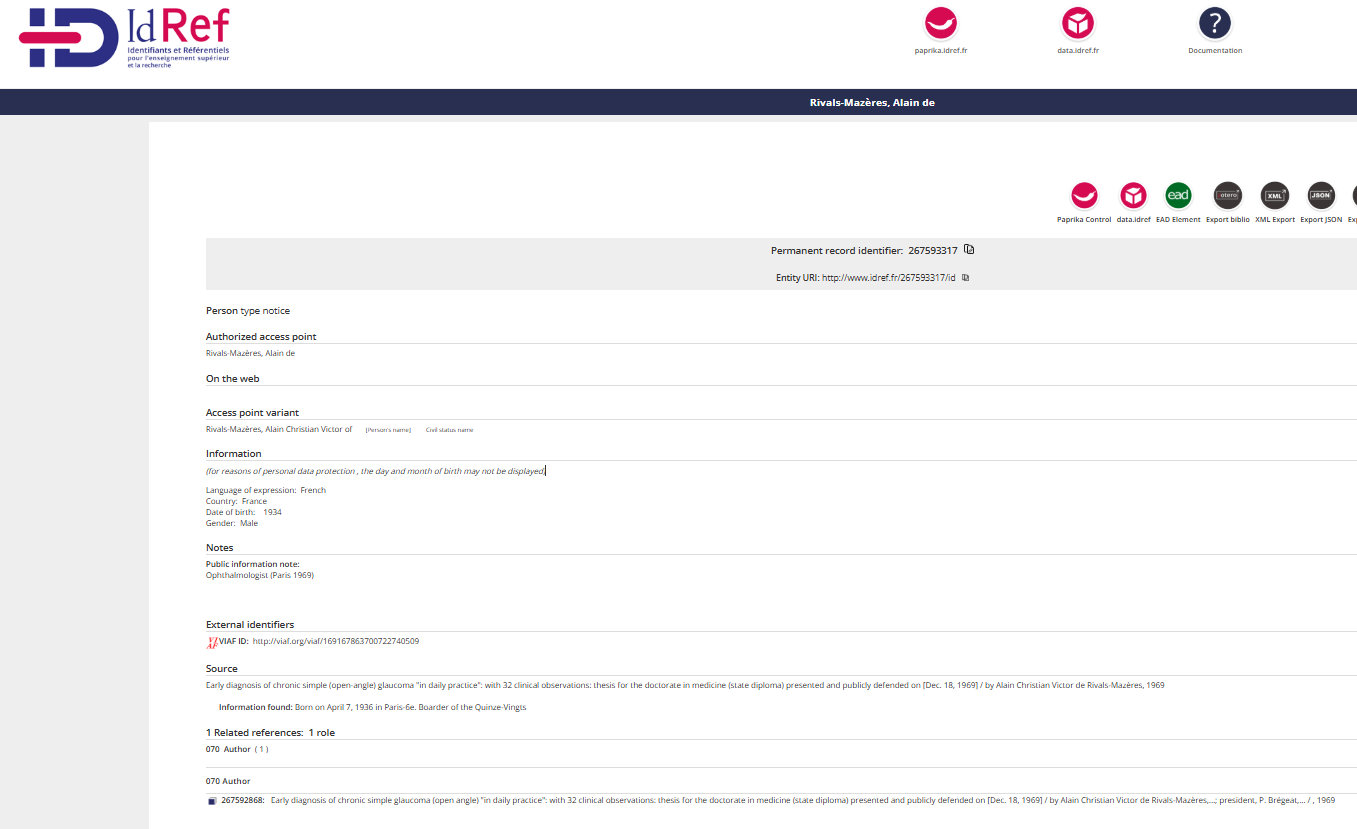Open paprika.idref.fr from the header
The height and width of the screenshot is (829, 1357).
pos(940,23)
